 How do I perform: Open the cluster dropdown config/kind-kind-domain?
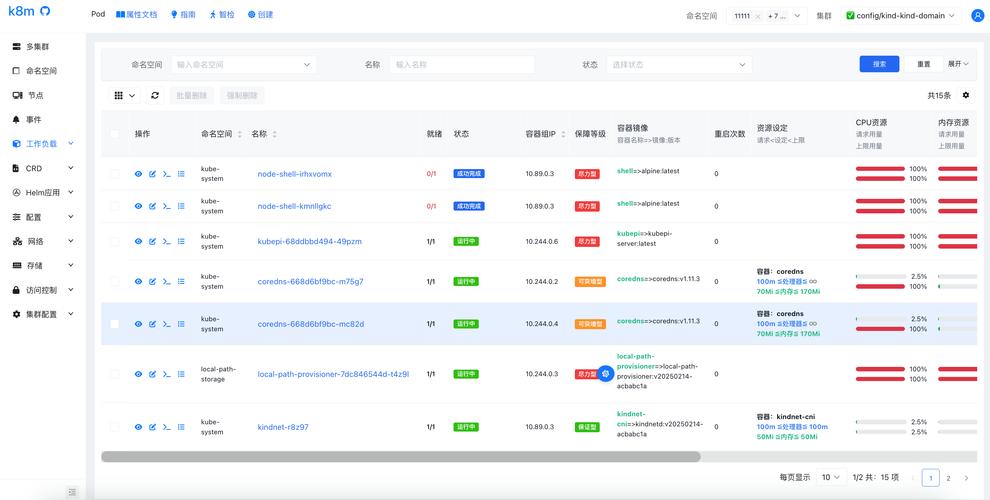coord(900,16)
